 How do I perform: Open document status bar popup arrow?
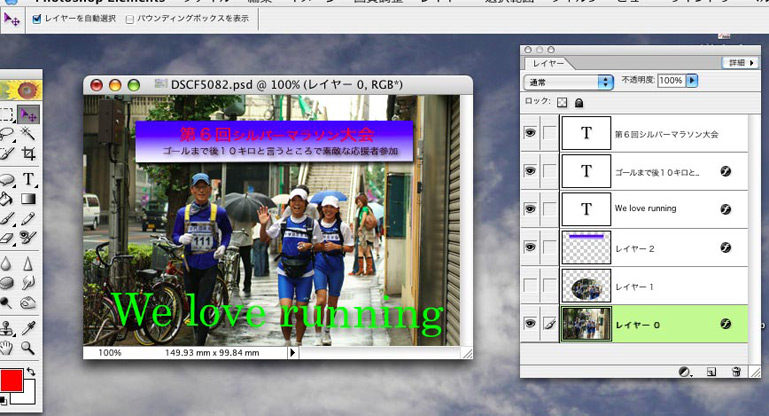(292, 352)
